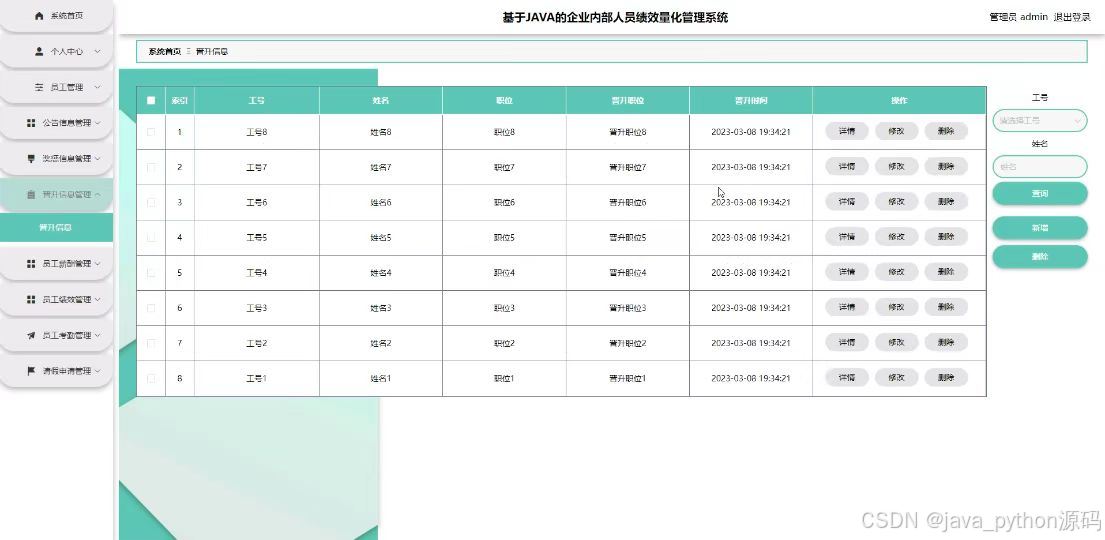Click 修改 for the 工号6 row
Screen dimensions: 1105x540
[x=896, y=202]
